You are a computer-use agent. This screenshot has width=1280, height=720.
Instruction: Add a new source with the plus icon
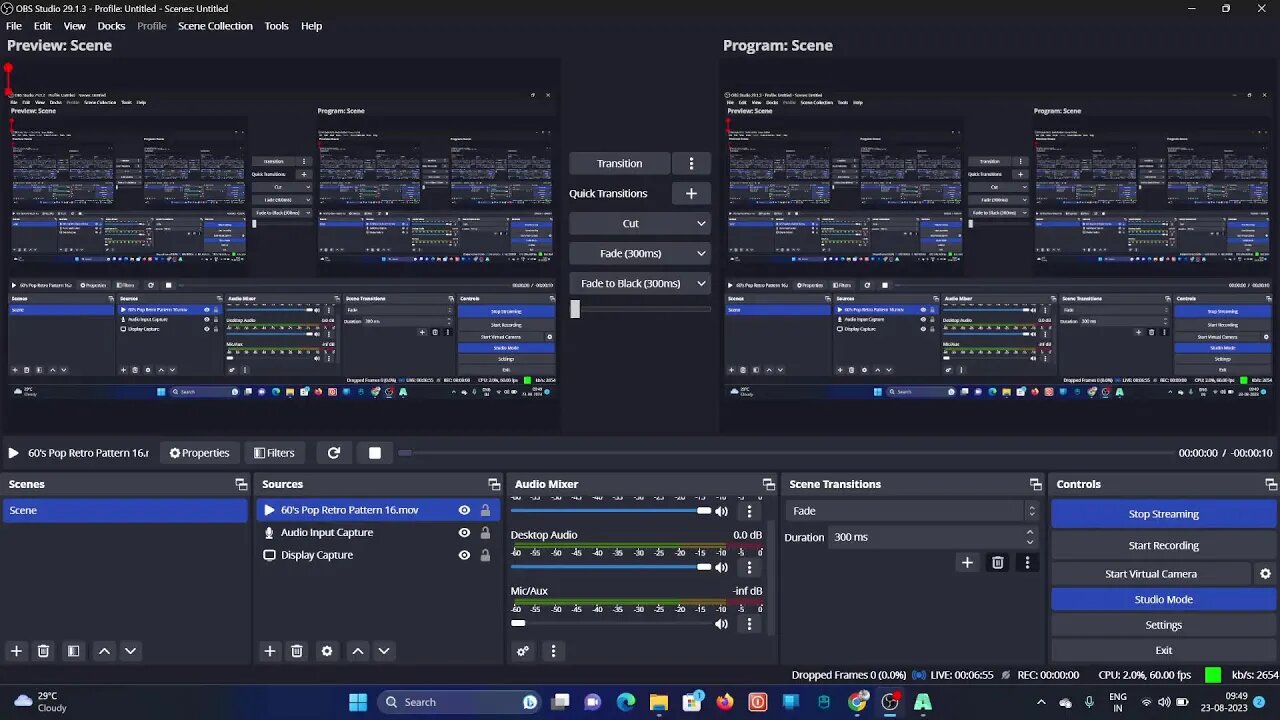270,651
